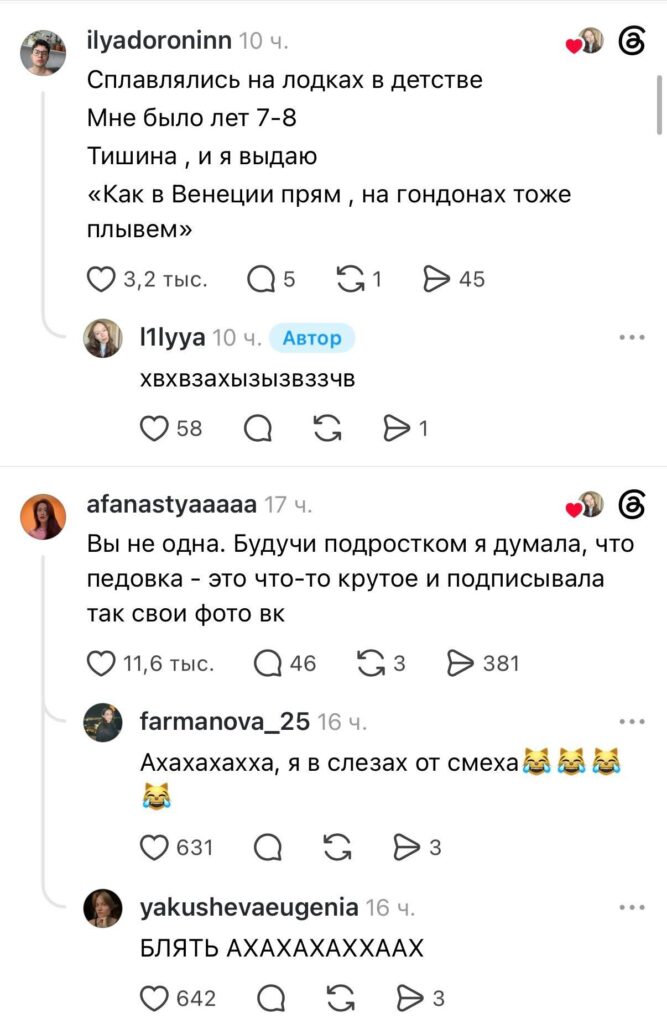Open yakushevaeugenia's username profile link
The image size is (667, 1024).
click(x=249, y=908)
